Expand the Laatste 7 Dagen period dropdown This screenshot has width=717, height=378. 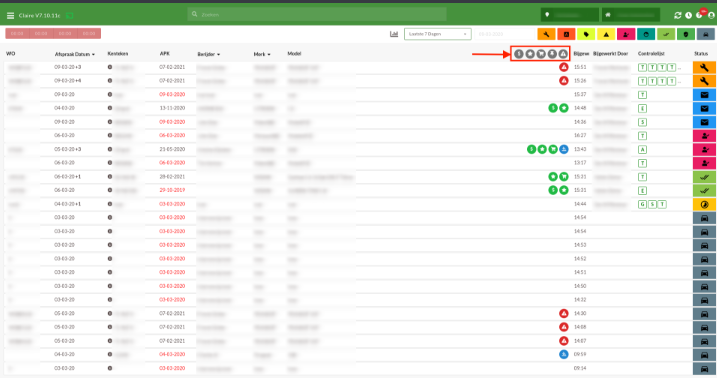pyautogui.click(x=438, y=34)
